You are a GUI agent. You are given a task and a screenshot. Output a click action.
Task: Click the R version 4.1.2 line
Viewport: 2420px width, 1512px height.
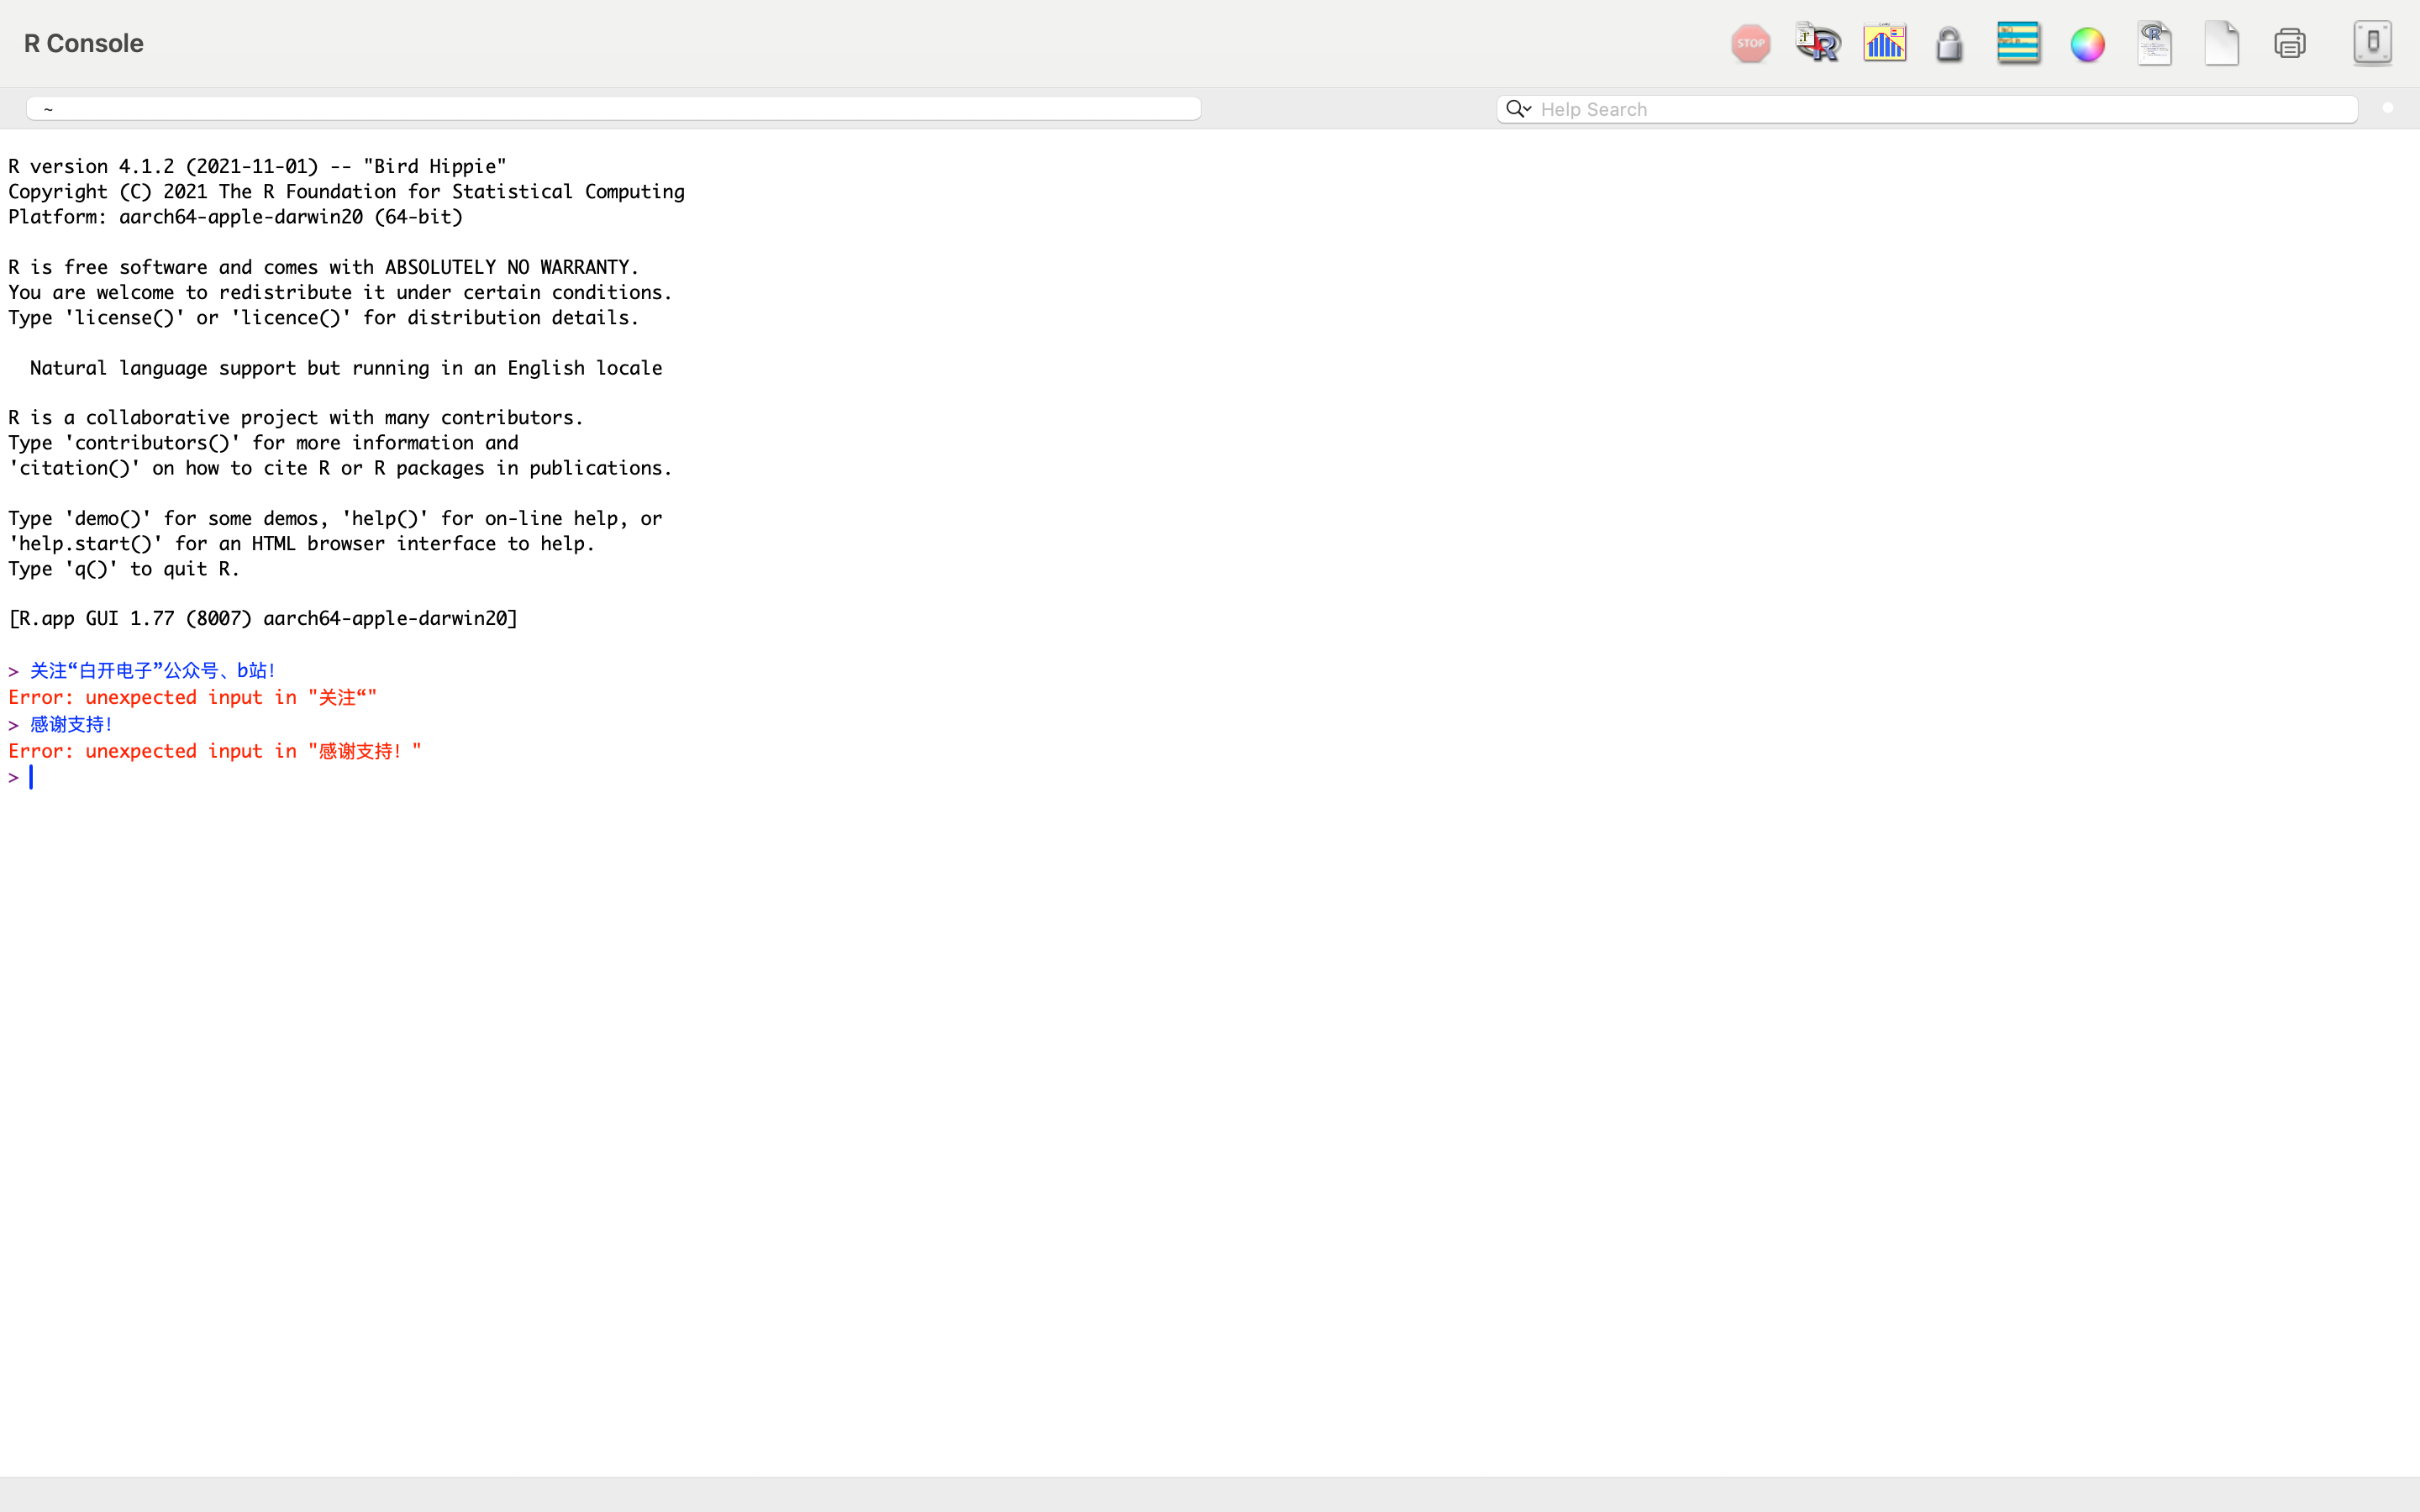pyautogui.click(x=257, y=167)
